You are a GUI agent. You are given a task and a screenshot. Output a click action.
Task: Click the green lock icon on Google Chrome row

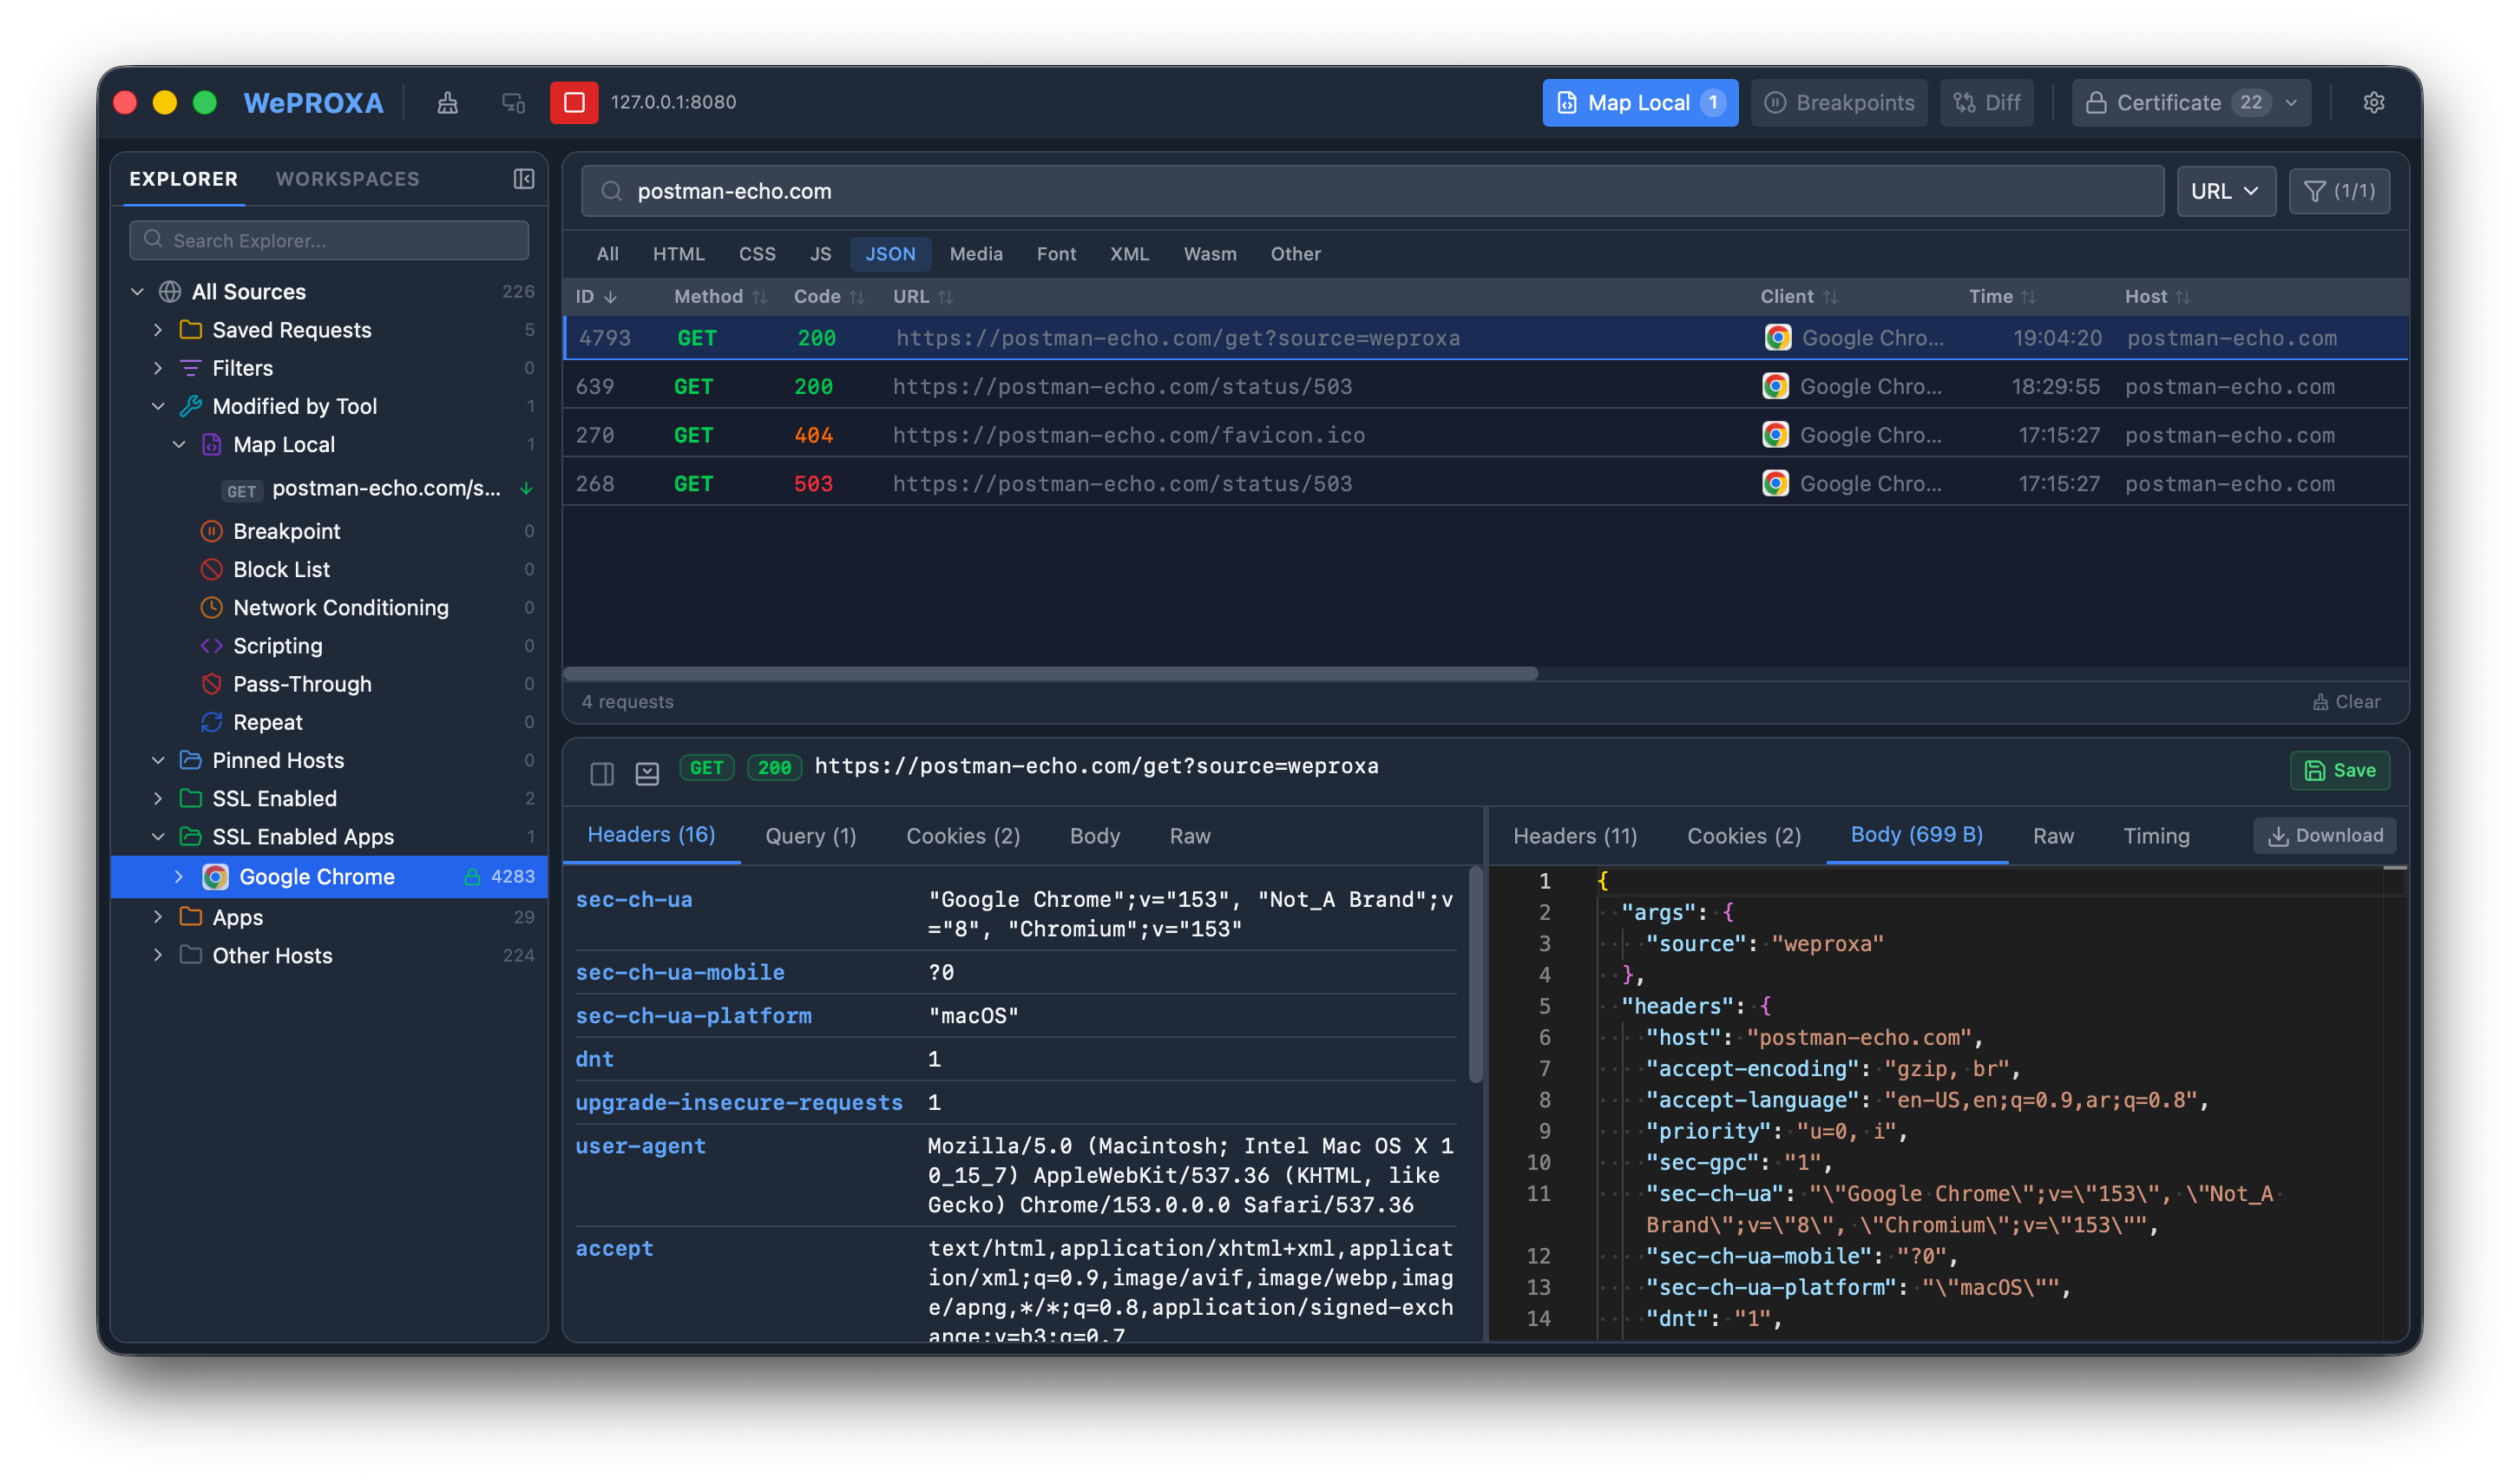pyautogui.click(x=472, y=877)
